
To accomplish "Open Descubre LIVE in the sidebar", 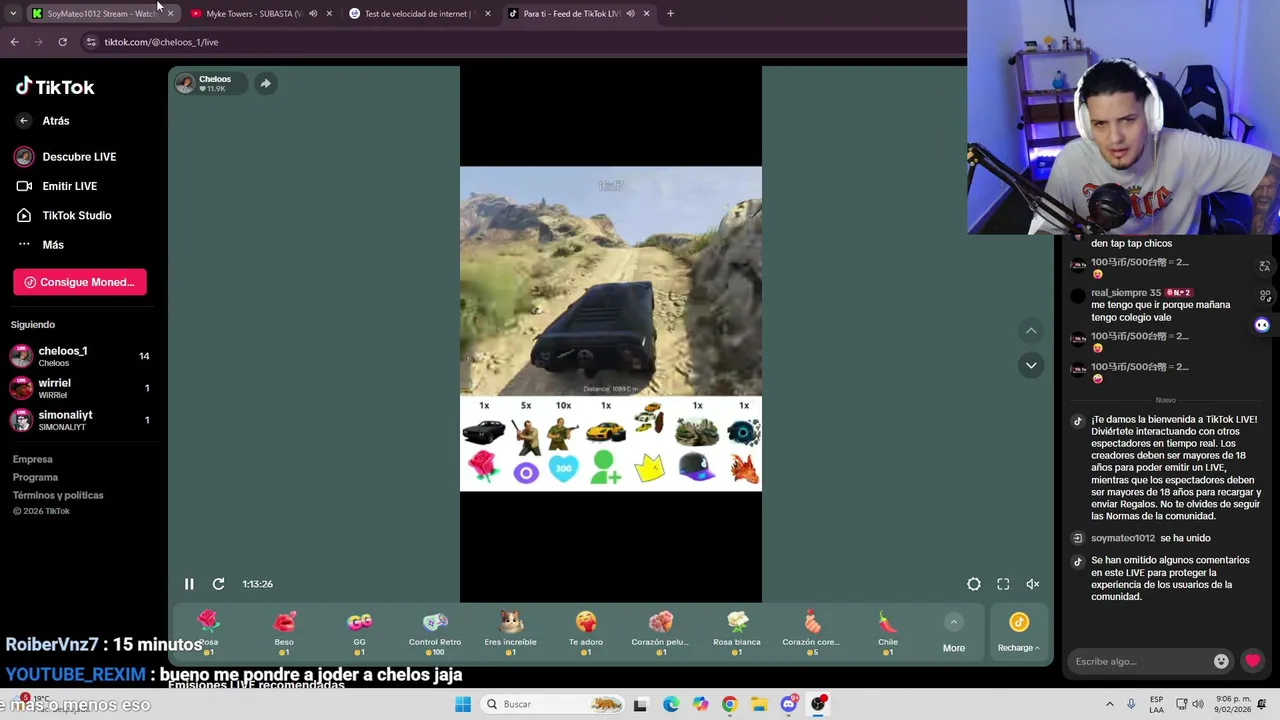I will coord(66,157).
